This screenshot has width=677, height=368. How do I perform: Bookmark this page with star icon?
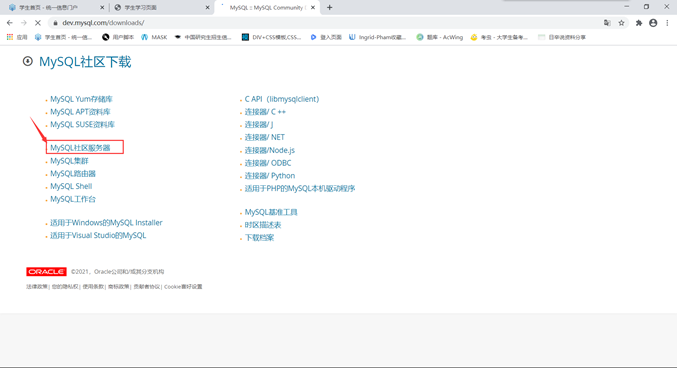(621, 23)
